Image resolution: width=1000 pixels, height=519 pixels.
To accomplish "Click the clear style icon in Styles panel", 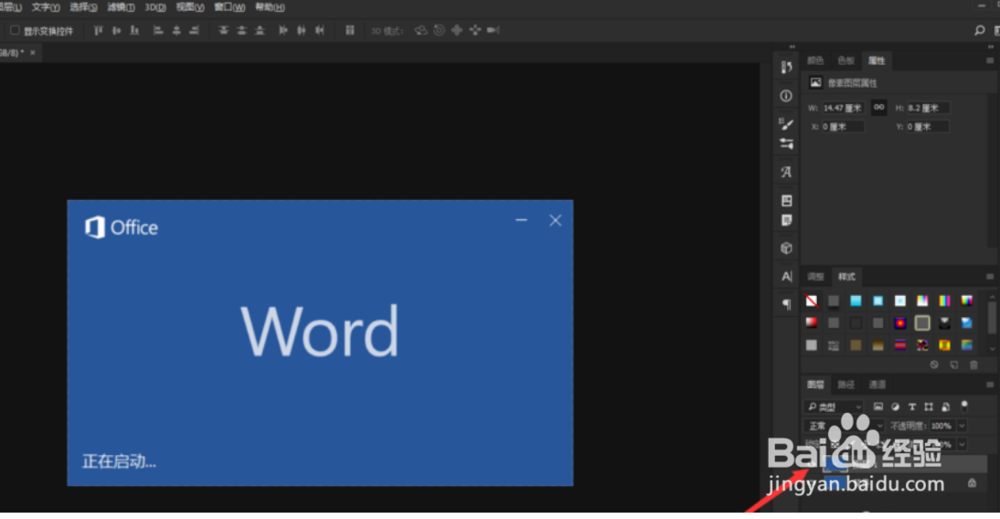I will coord(934,365).
